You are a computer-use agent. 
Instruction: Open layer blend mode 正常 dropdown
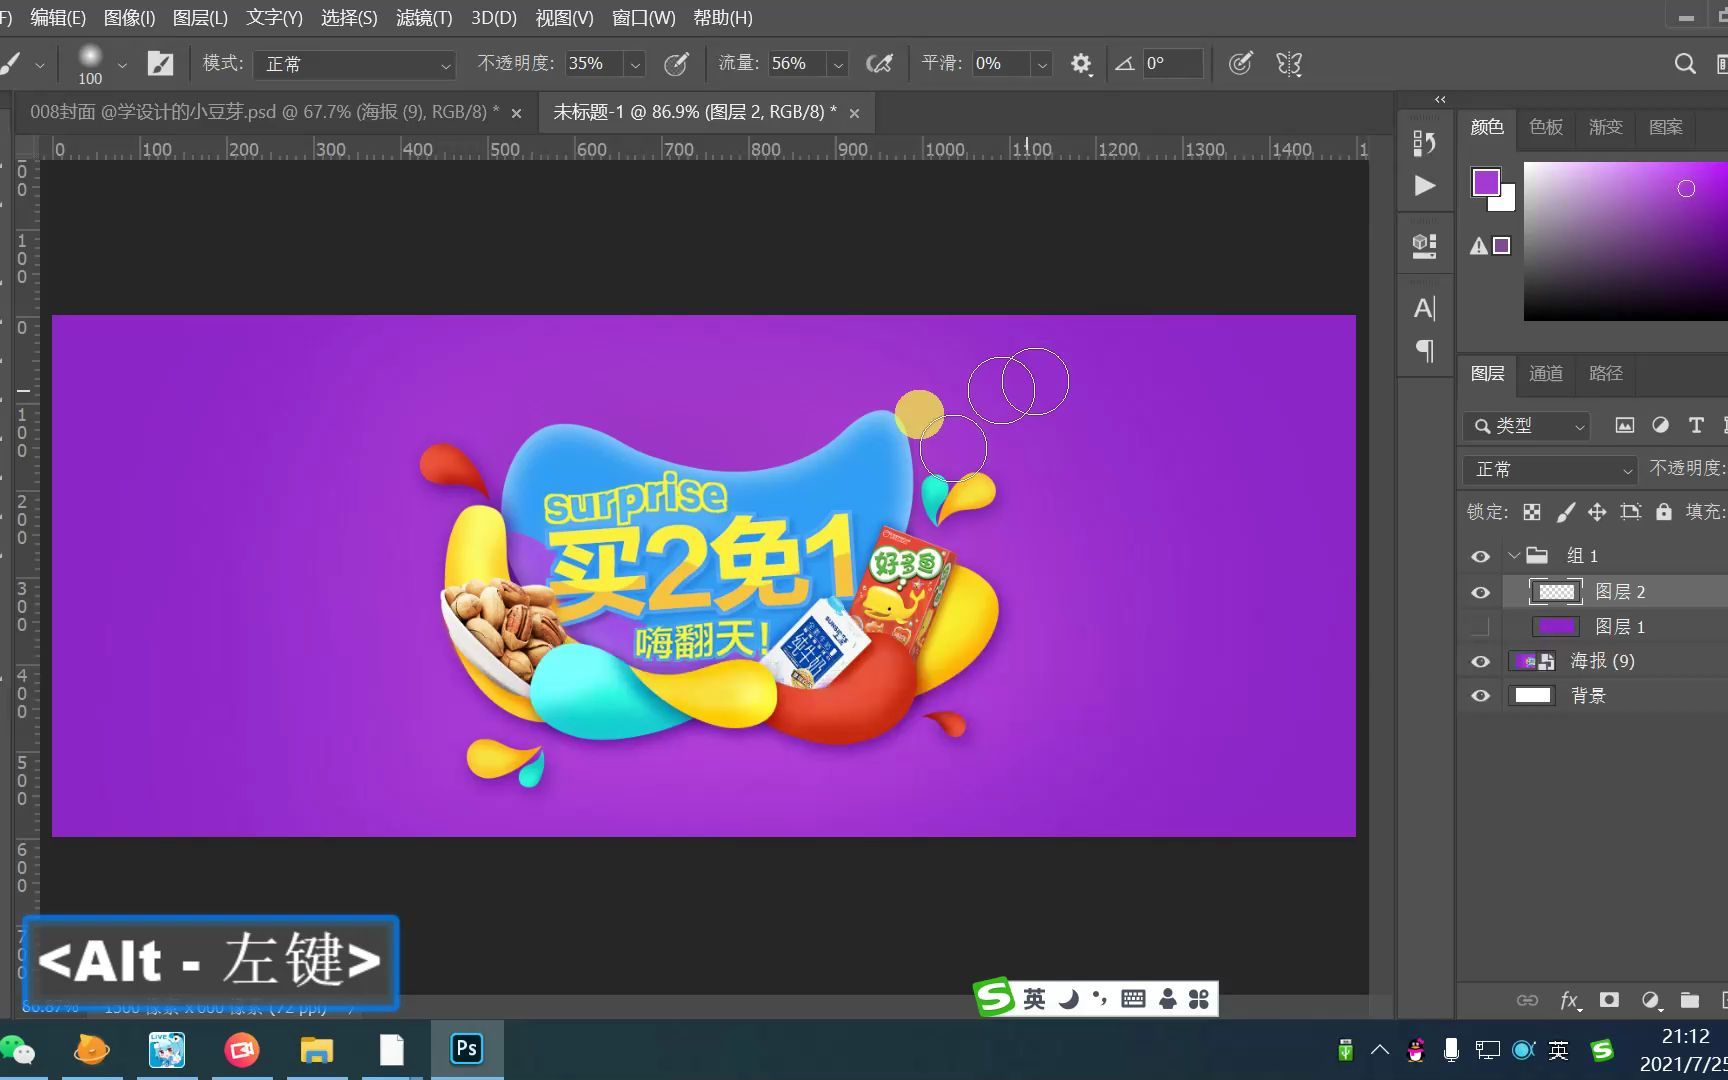pyautogui.click(x=1550, y=469)
